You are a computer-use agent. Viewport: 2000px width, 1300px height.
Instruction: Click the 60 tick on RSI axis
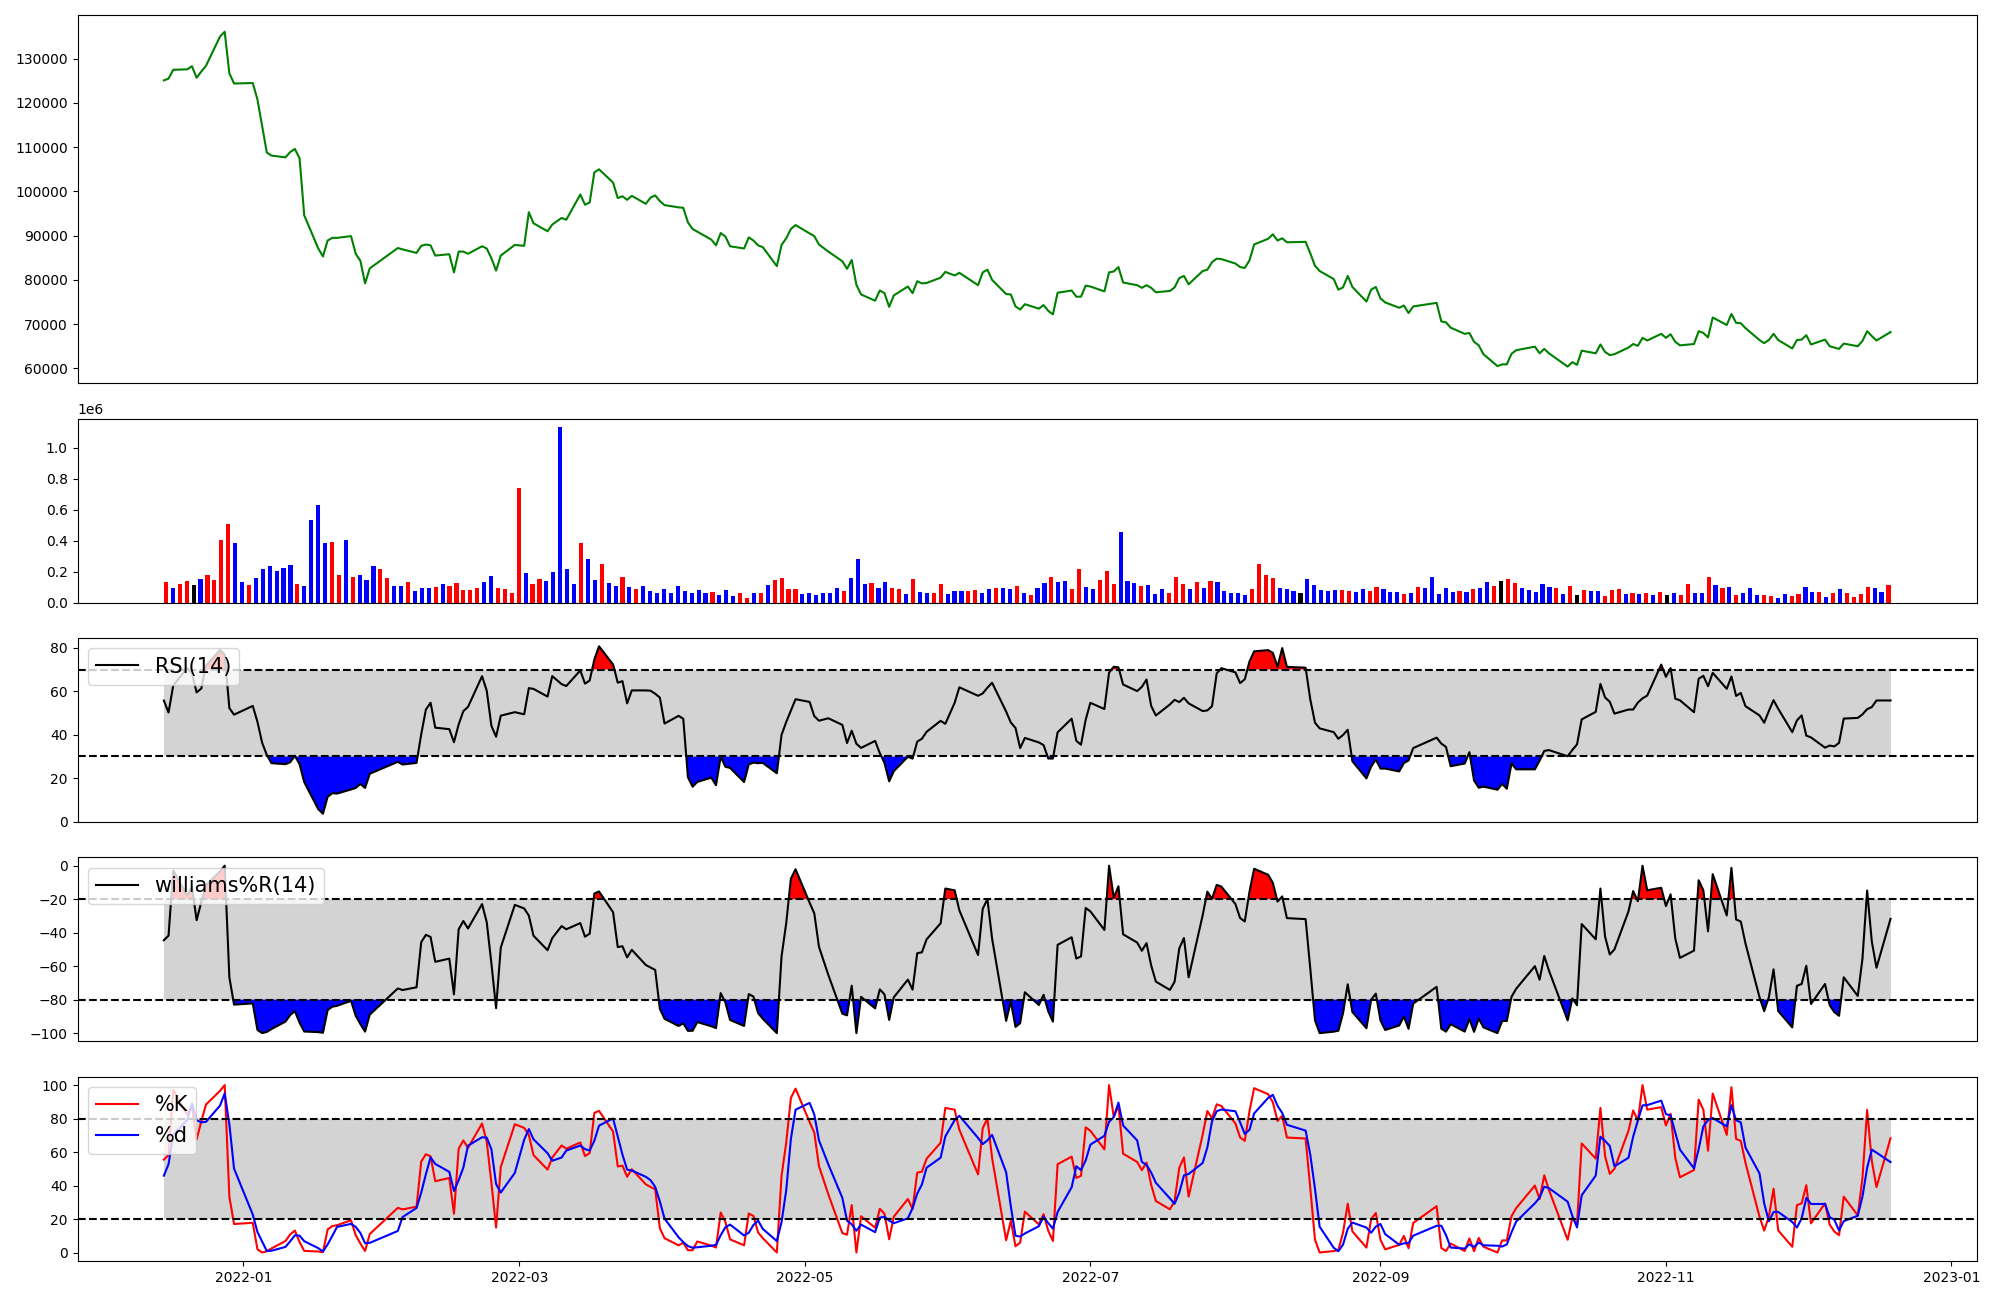tap(60, 692)
